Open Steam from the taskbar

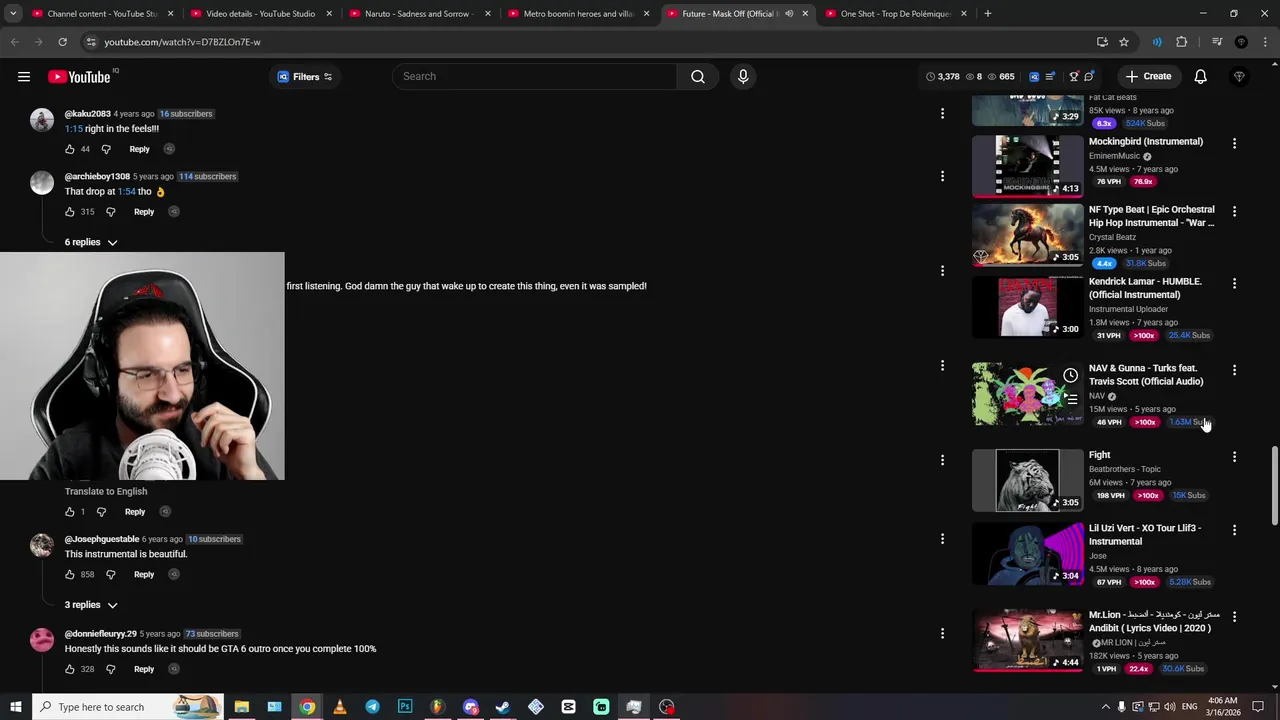(x=503, y=707)
